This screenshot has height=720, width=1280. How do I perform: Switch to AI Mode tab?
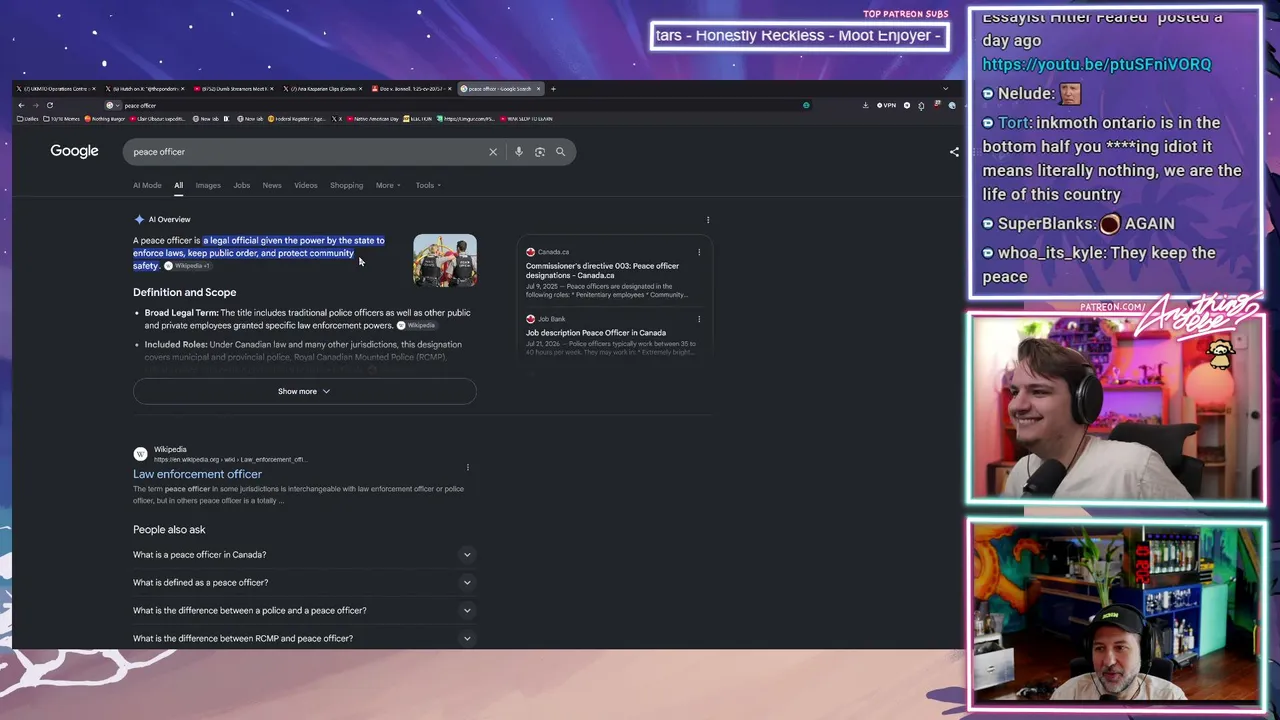(x=147, y=185)
